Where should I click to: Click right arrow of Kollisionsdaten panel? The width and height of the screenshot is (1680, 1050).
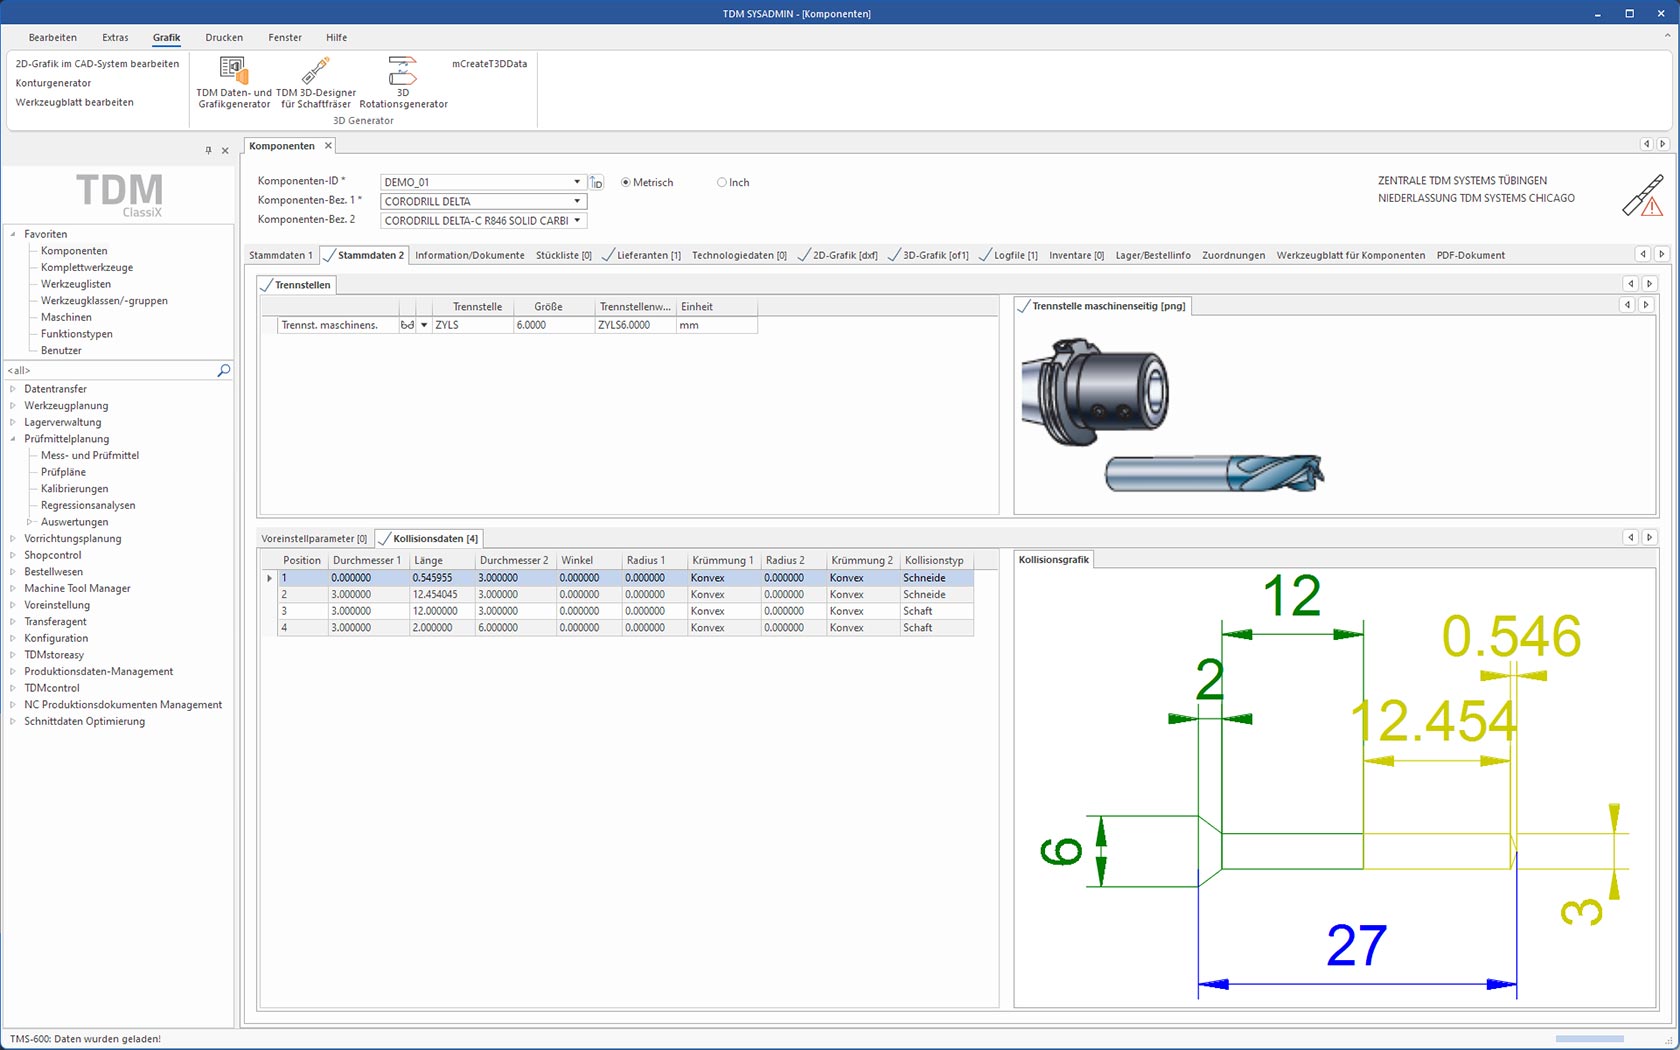click(1649, 538)
